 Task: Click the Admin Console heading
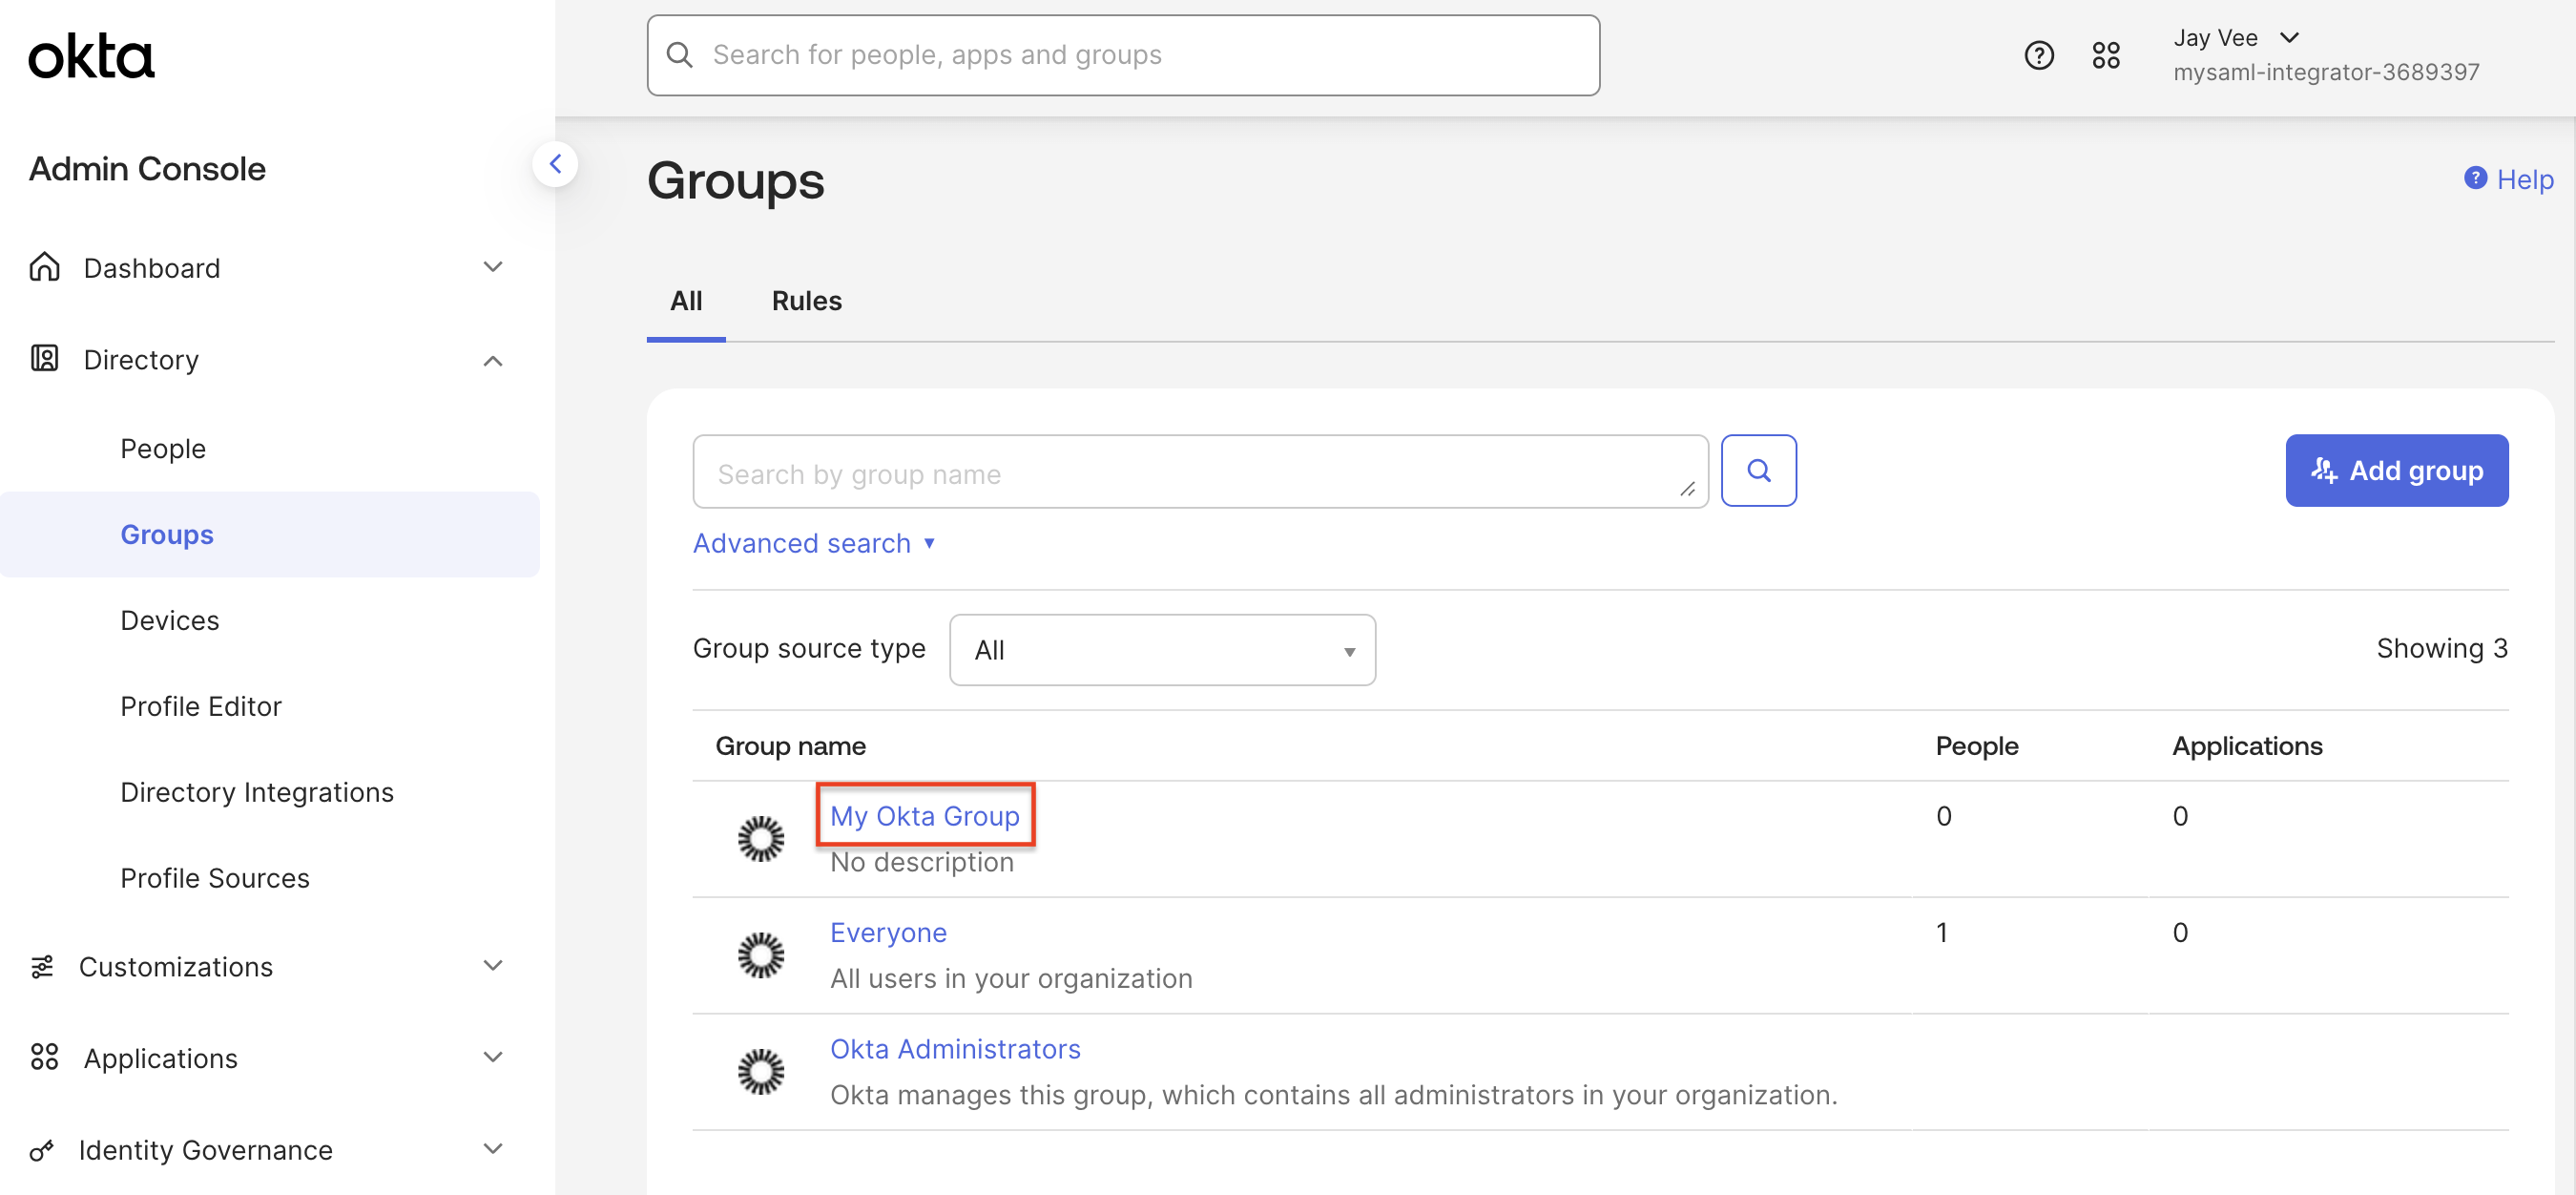click(147, 169)
